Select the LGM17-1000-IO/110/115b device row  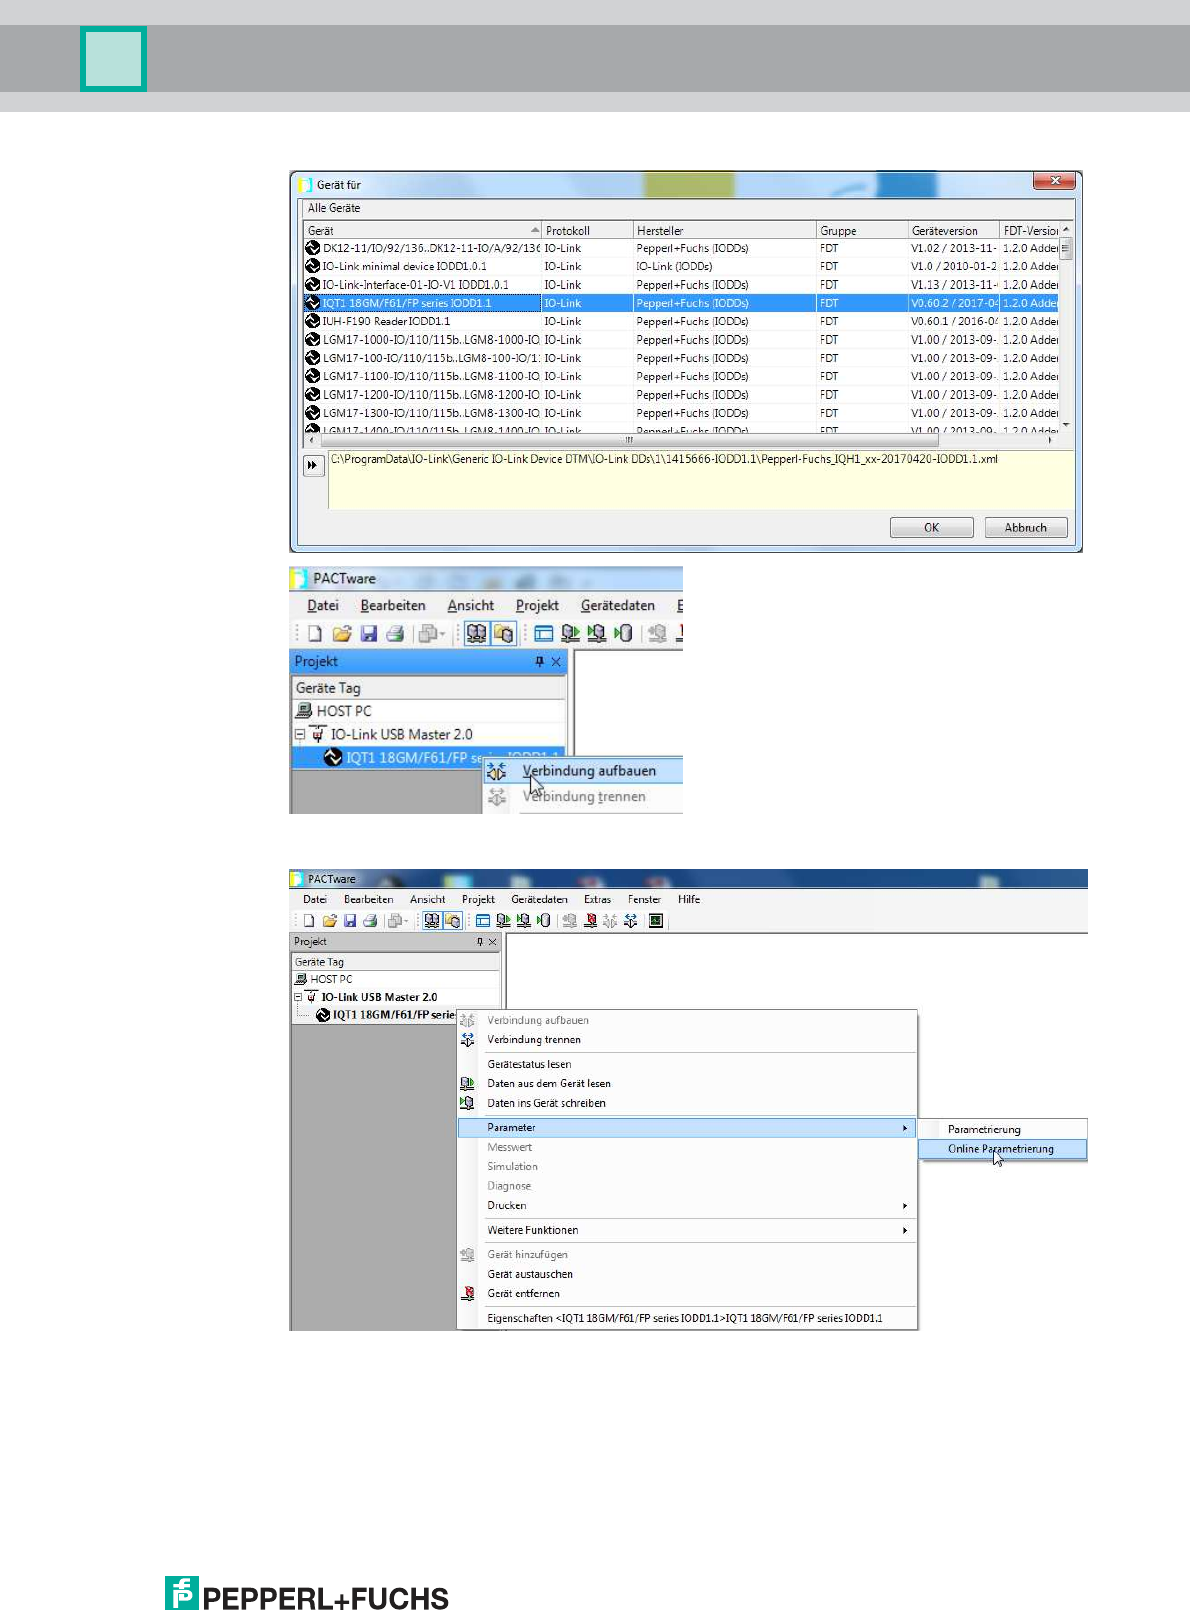point(681,340)
